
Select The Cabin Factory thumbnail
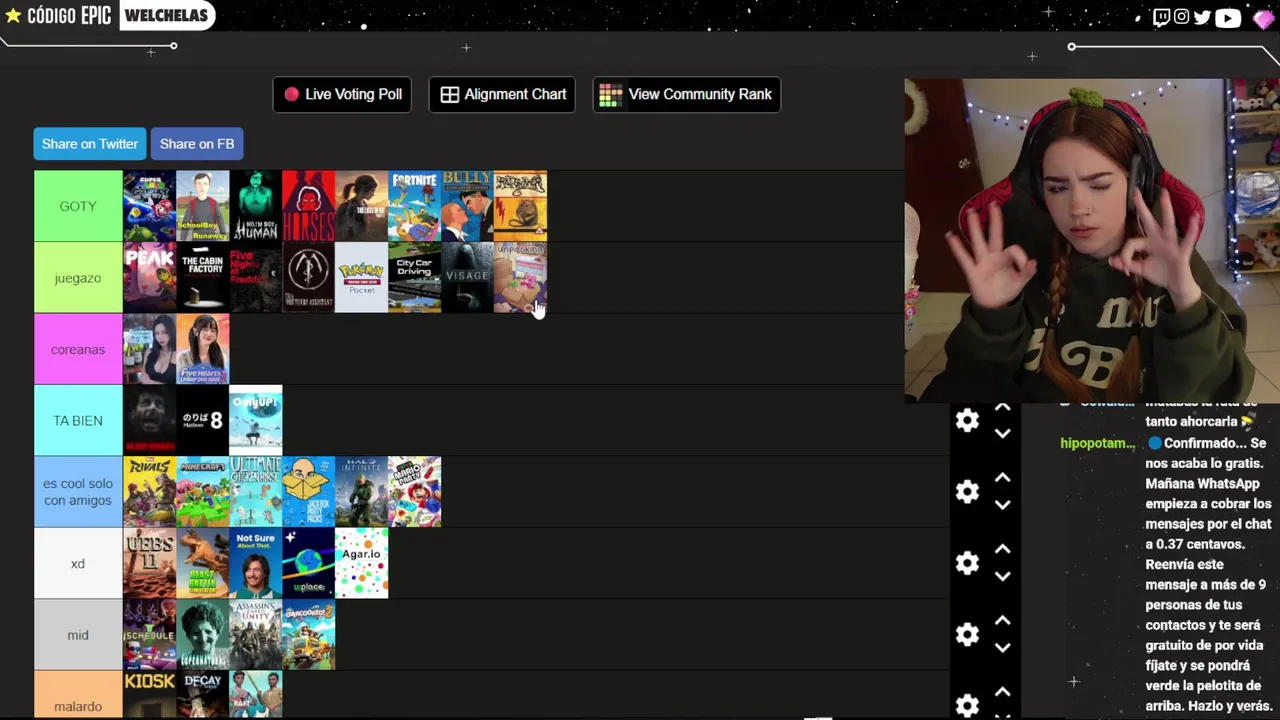pos(202,278)
